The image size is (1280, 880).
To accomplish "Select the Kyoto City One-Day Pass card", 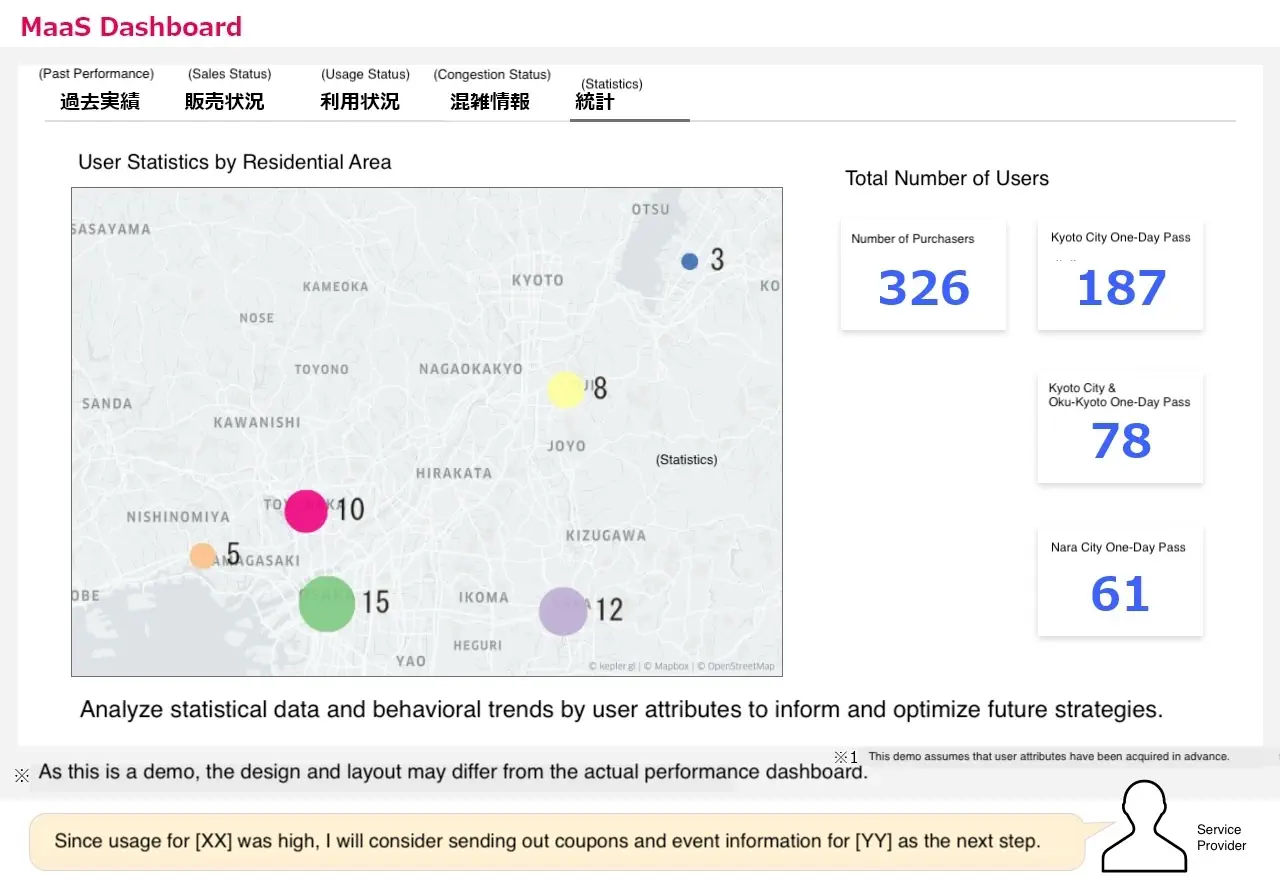I will click(1120, 275).
